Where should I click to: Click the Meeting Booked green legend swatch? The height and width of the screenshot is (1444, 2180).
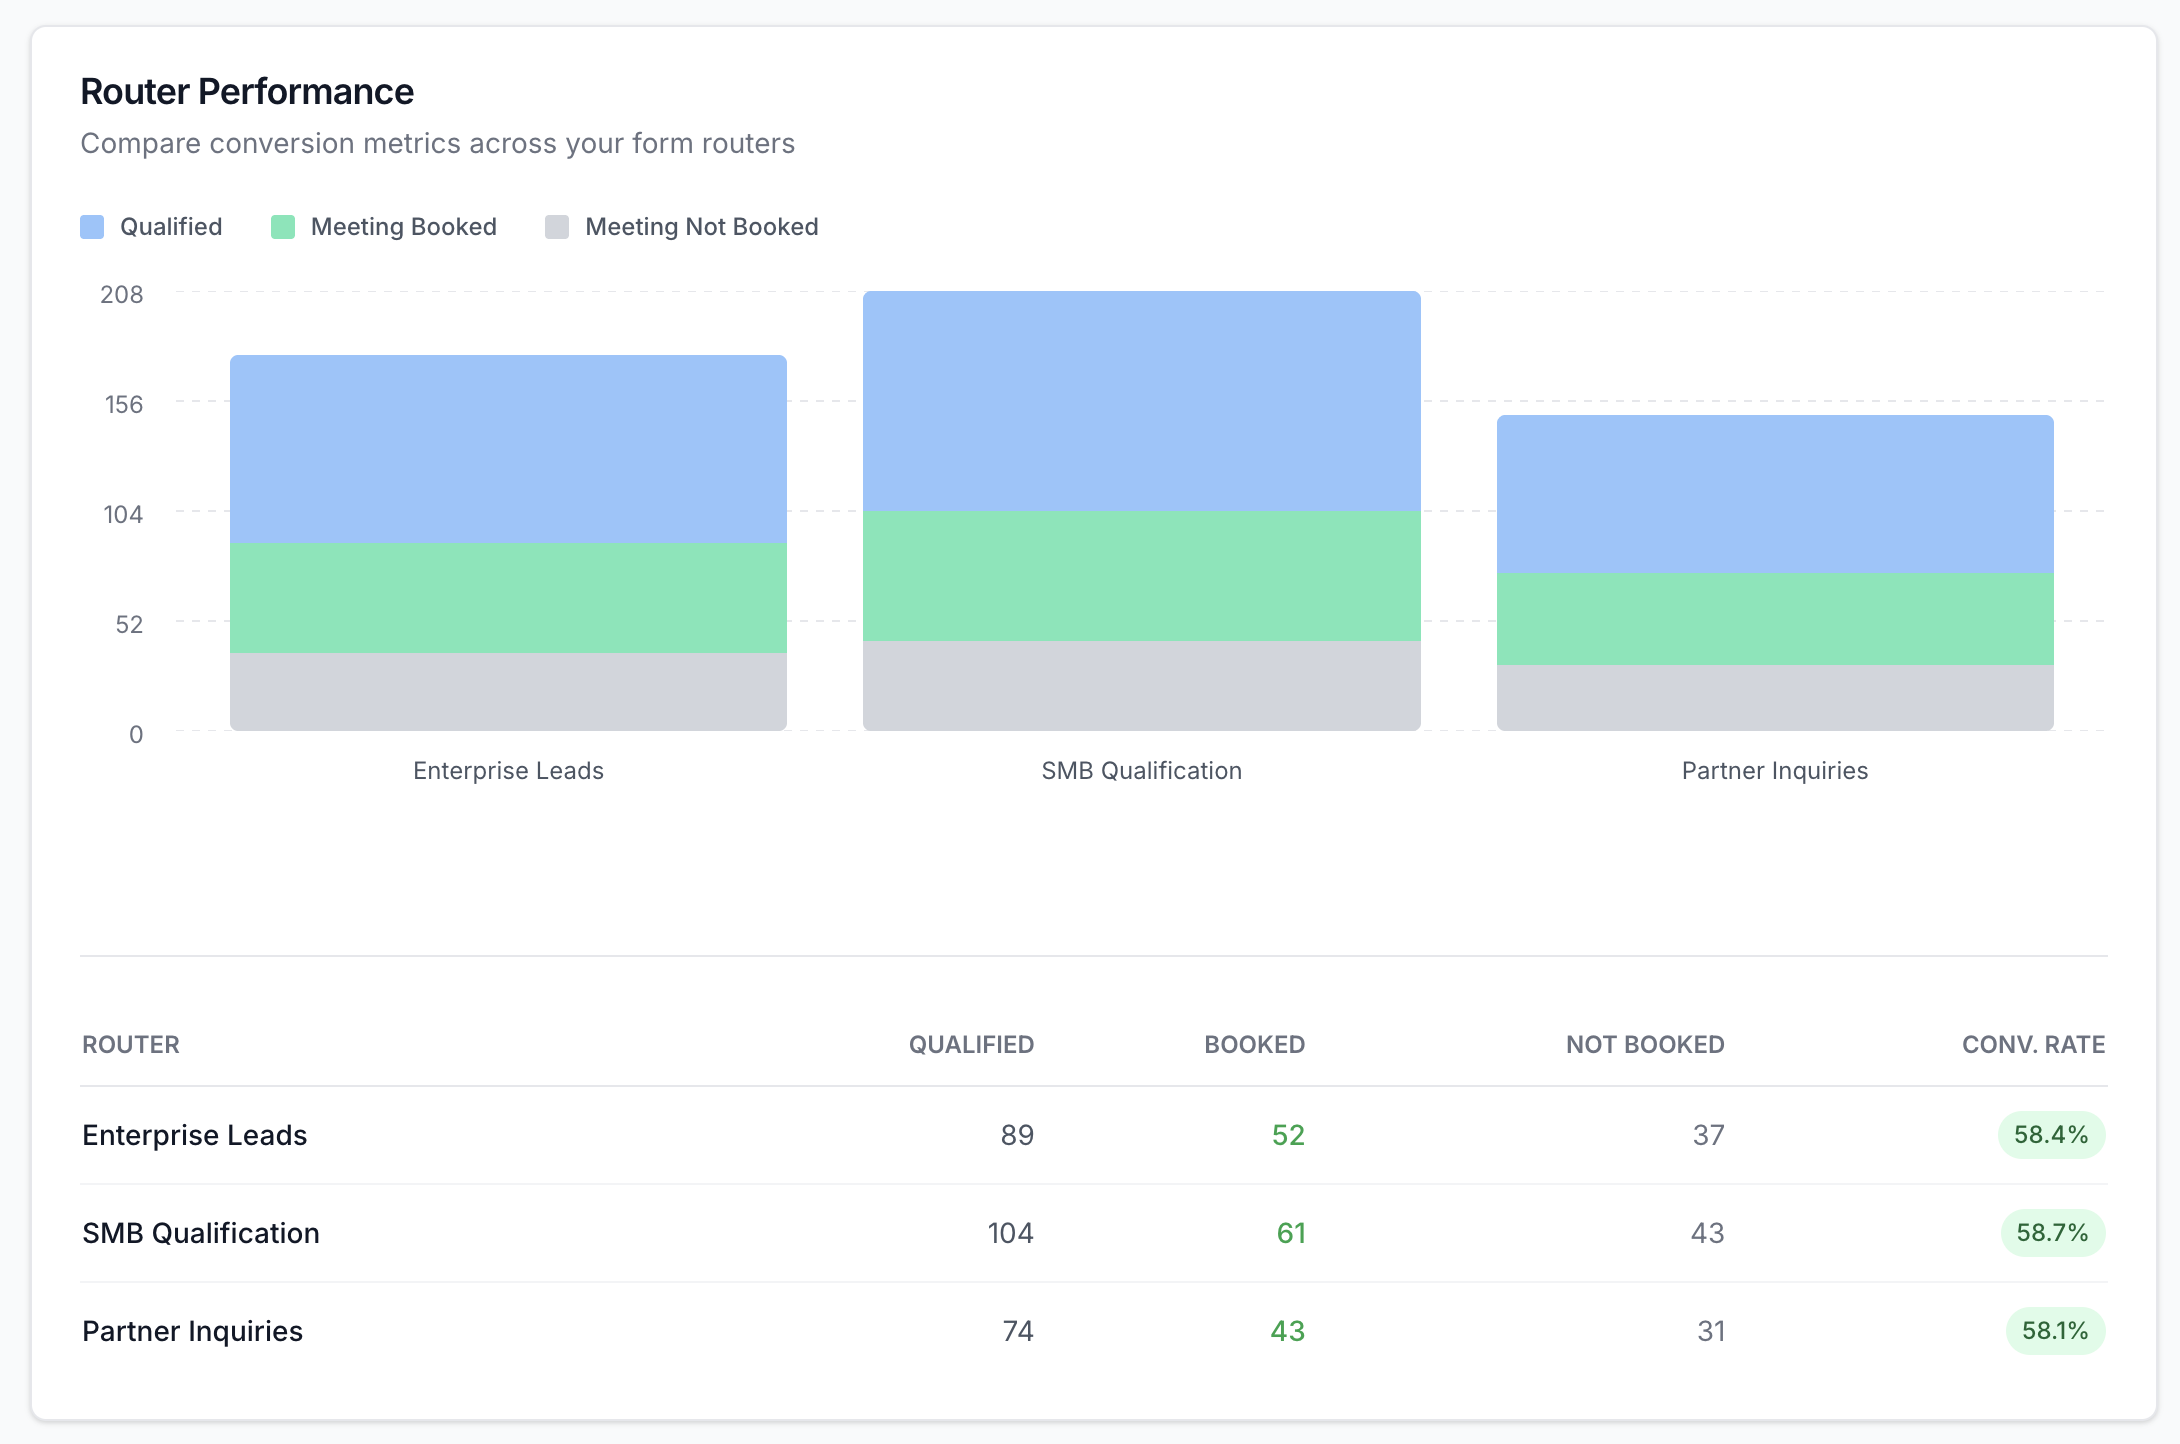[283, 227]
